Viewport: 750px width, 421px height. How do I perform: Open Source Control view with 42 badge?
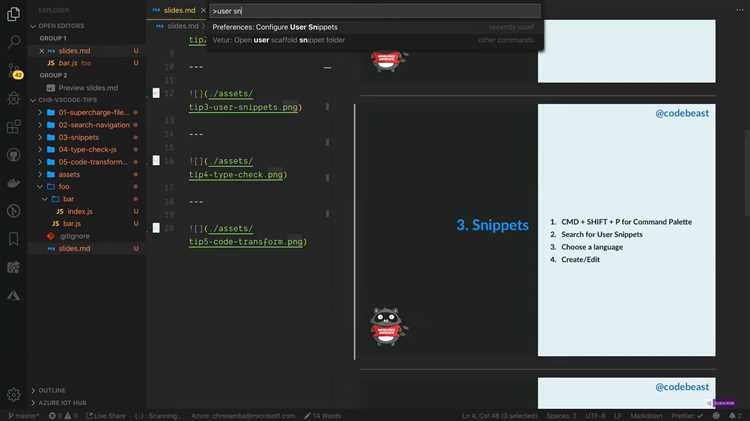point(14,71)
